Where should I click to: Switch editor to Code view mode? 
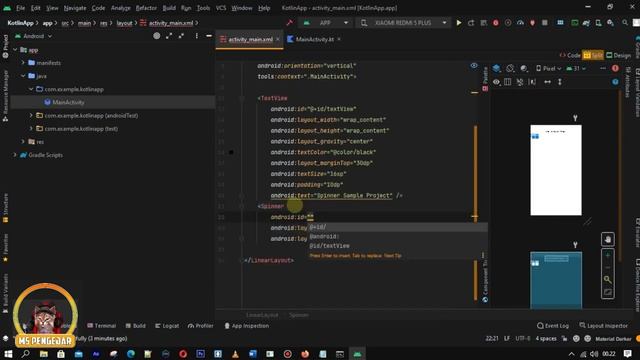tap(570, 55)
